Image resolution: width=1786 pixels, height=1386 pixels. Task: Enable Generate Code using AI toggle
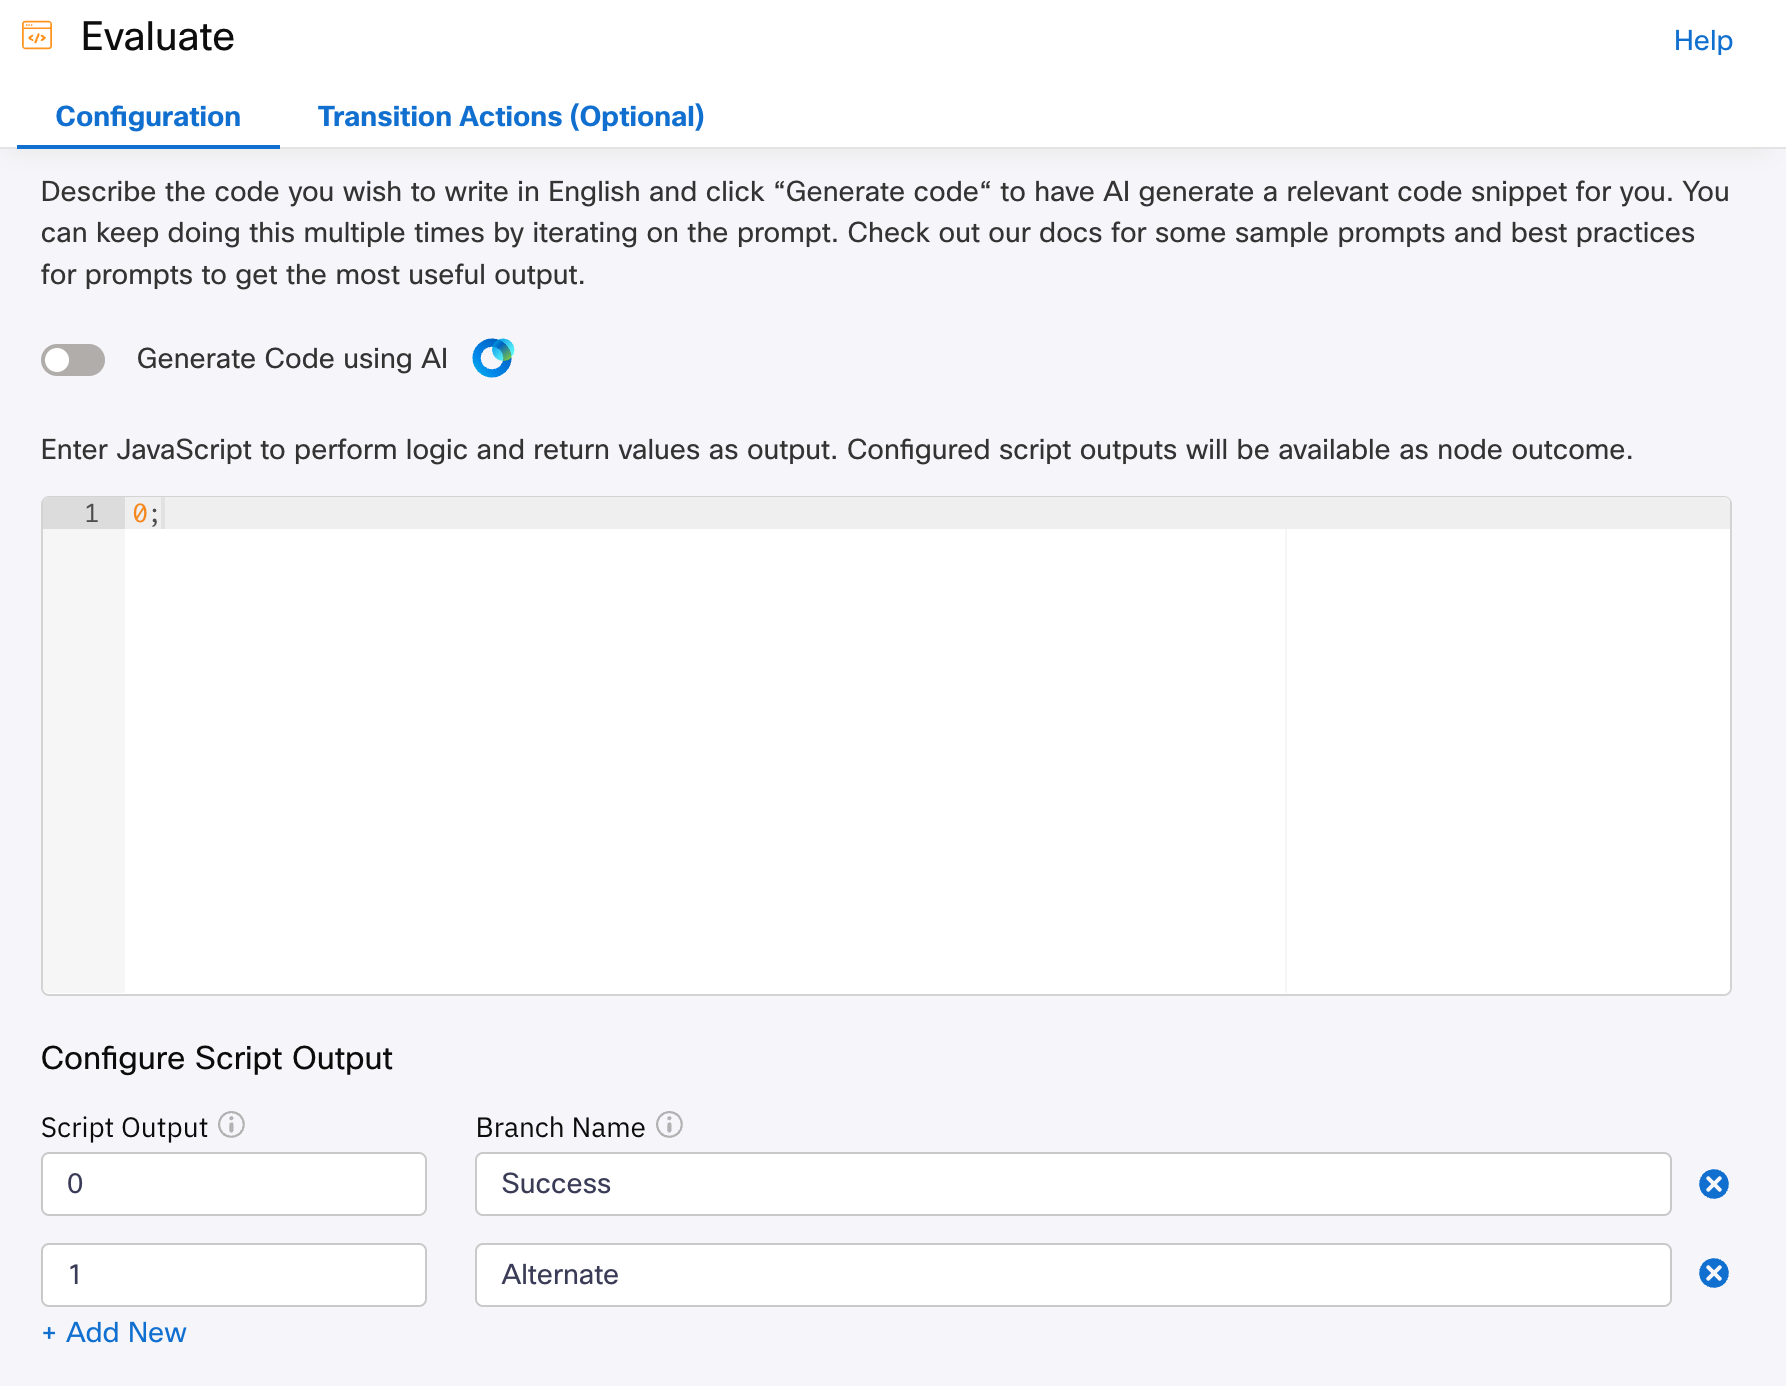tap(73, 359)
